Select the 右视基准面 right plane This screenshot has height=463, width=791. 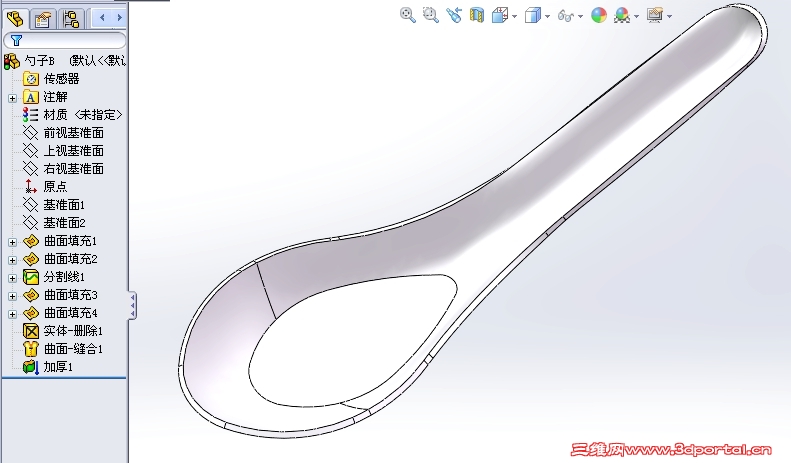pos(74,169)
